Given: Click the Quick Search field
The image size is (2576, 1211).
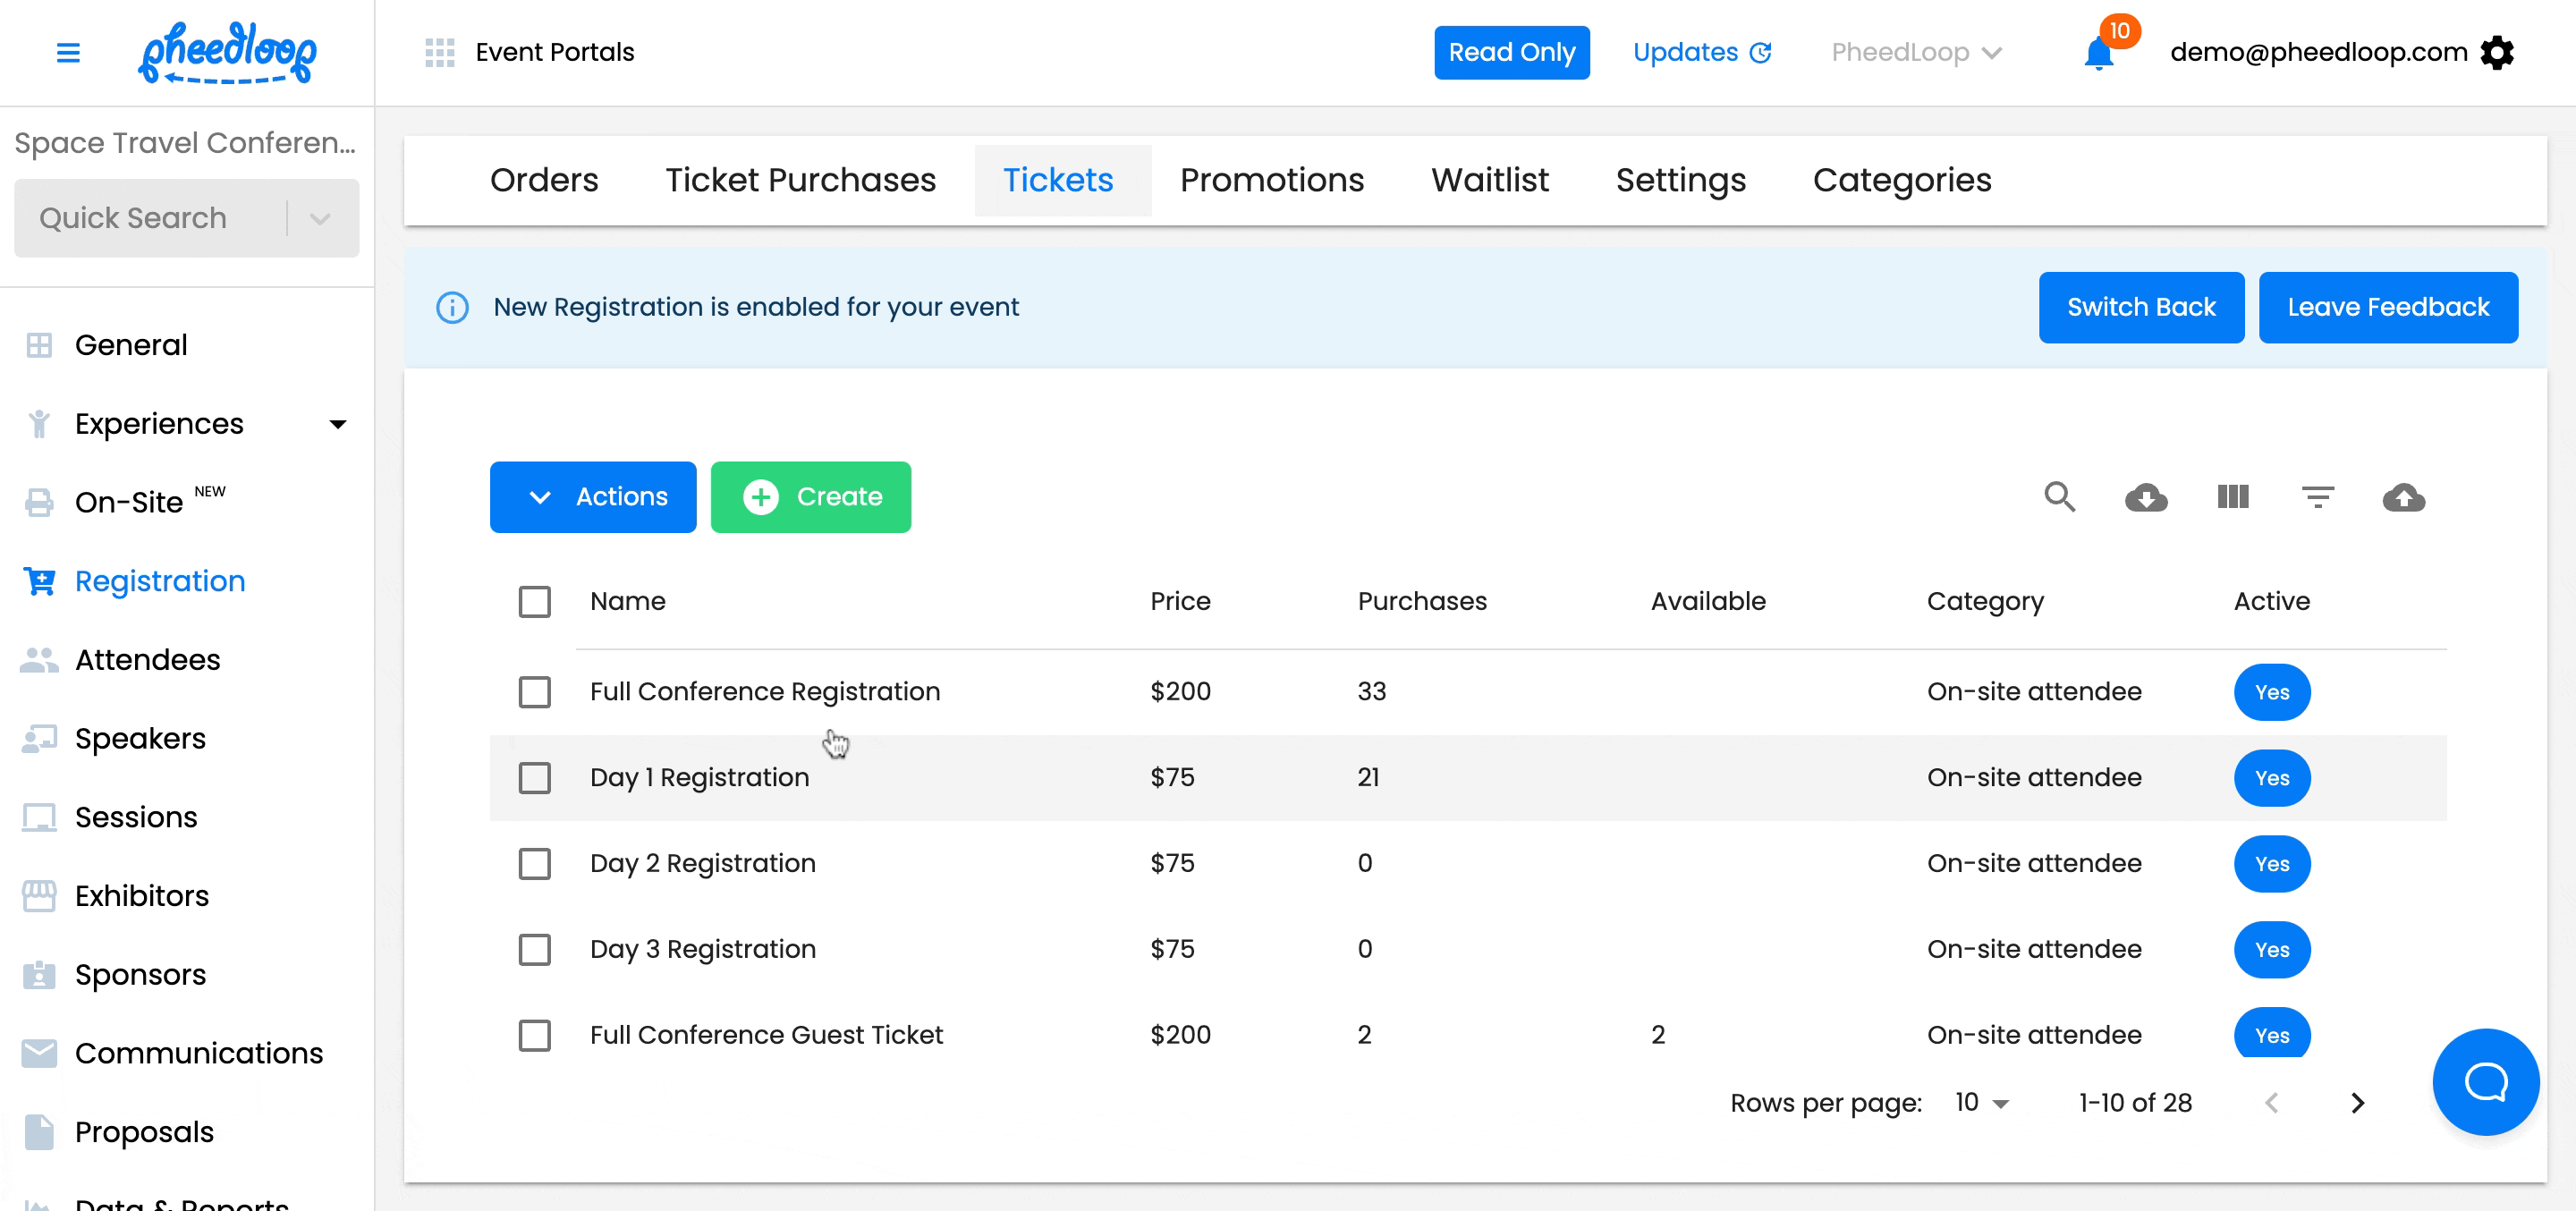Looking at the screenshot, I should pos(150,218).
